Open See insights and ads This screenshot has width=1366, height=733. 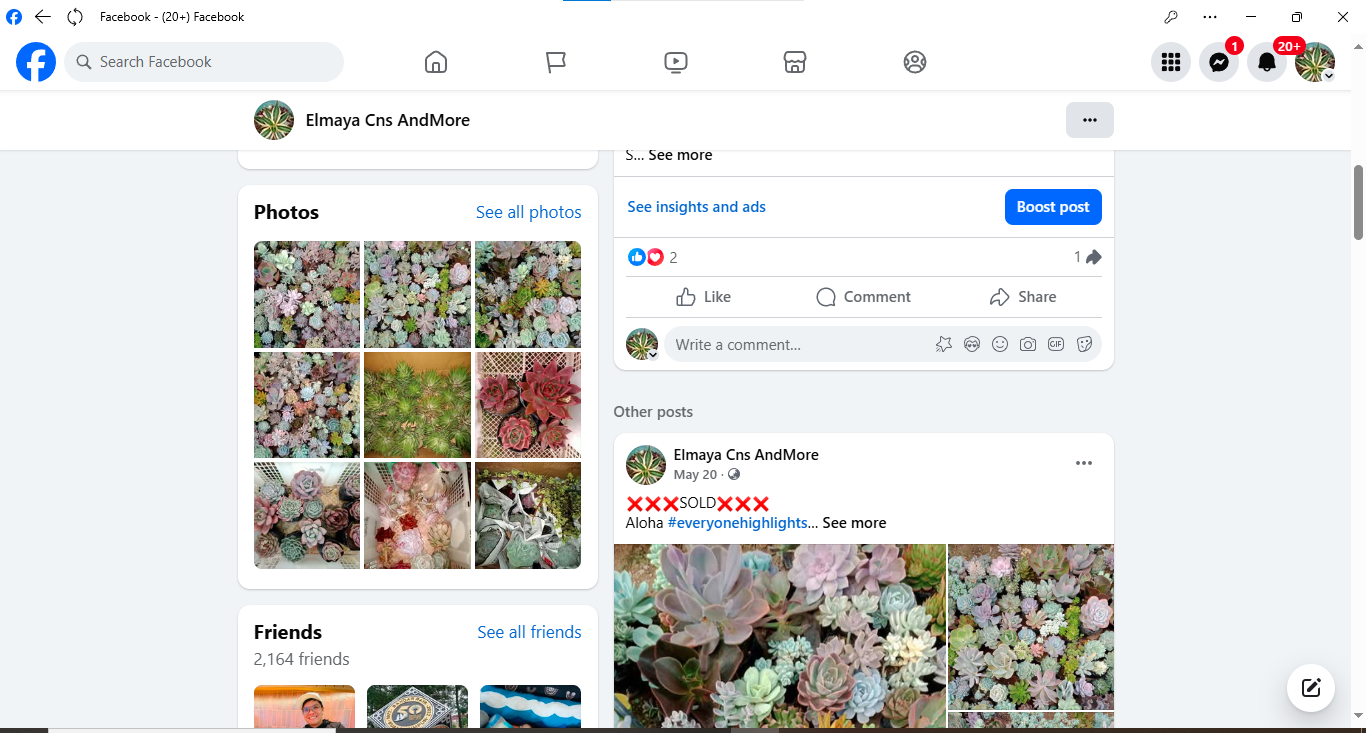(696, 207)
